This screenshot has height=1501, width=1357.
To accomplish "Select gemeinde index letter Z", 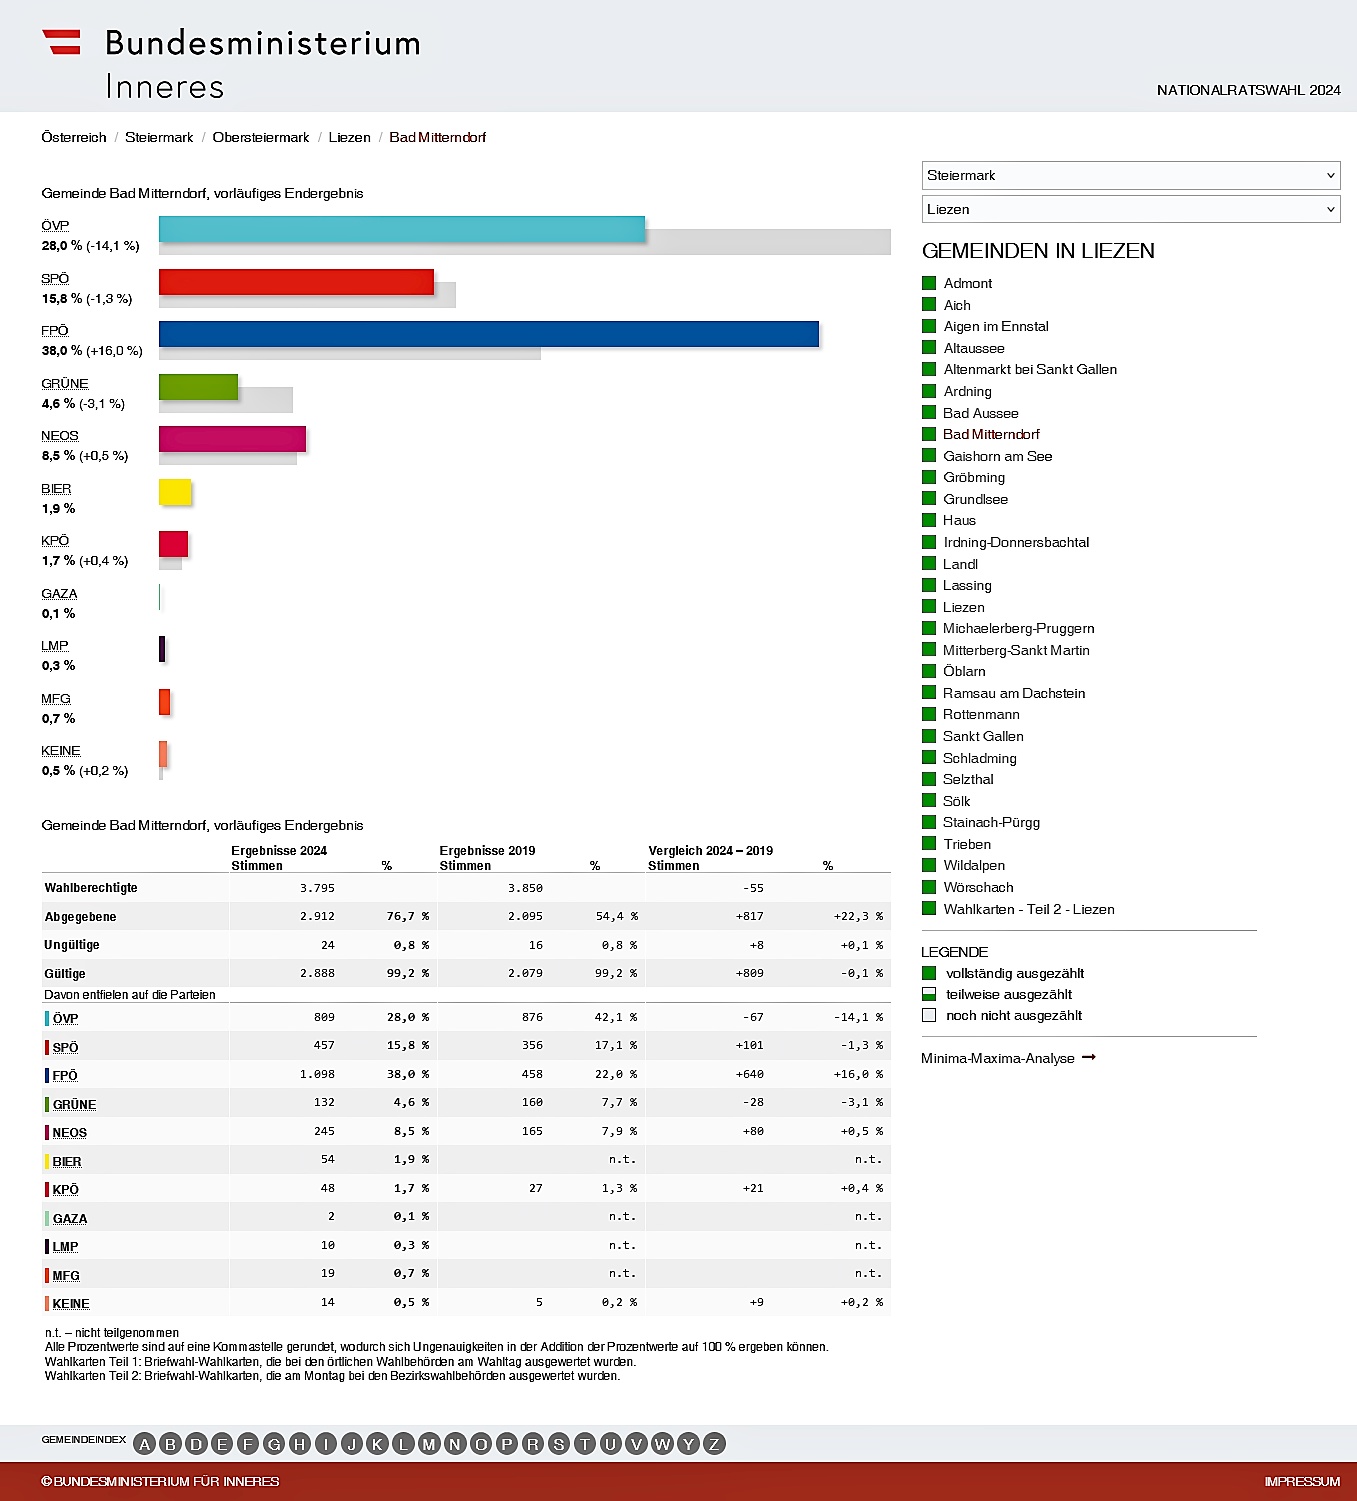I will [x=714, y=1444].
